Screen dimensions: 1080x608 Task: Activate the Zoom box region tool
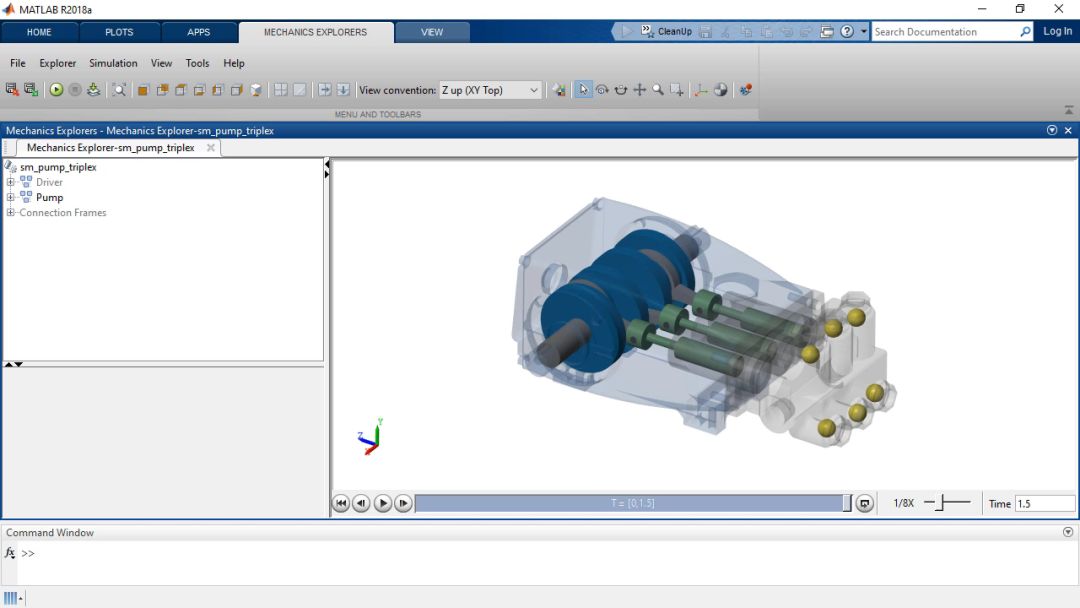coord(677,90)
